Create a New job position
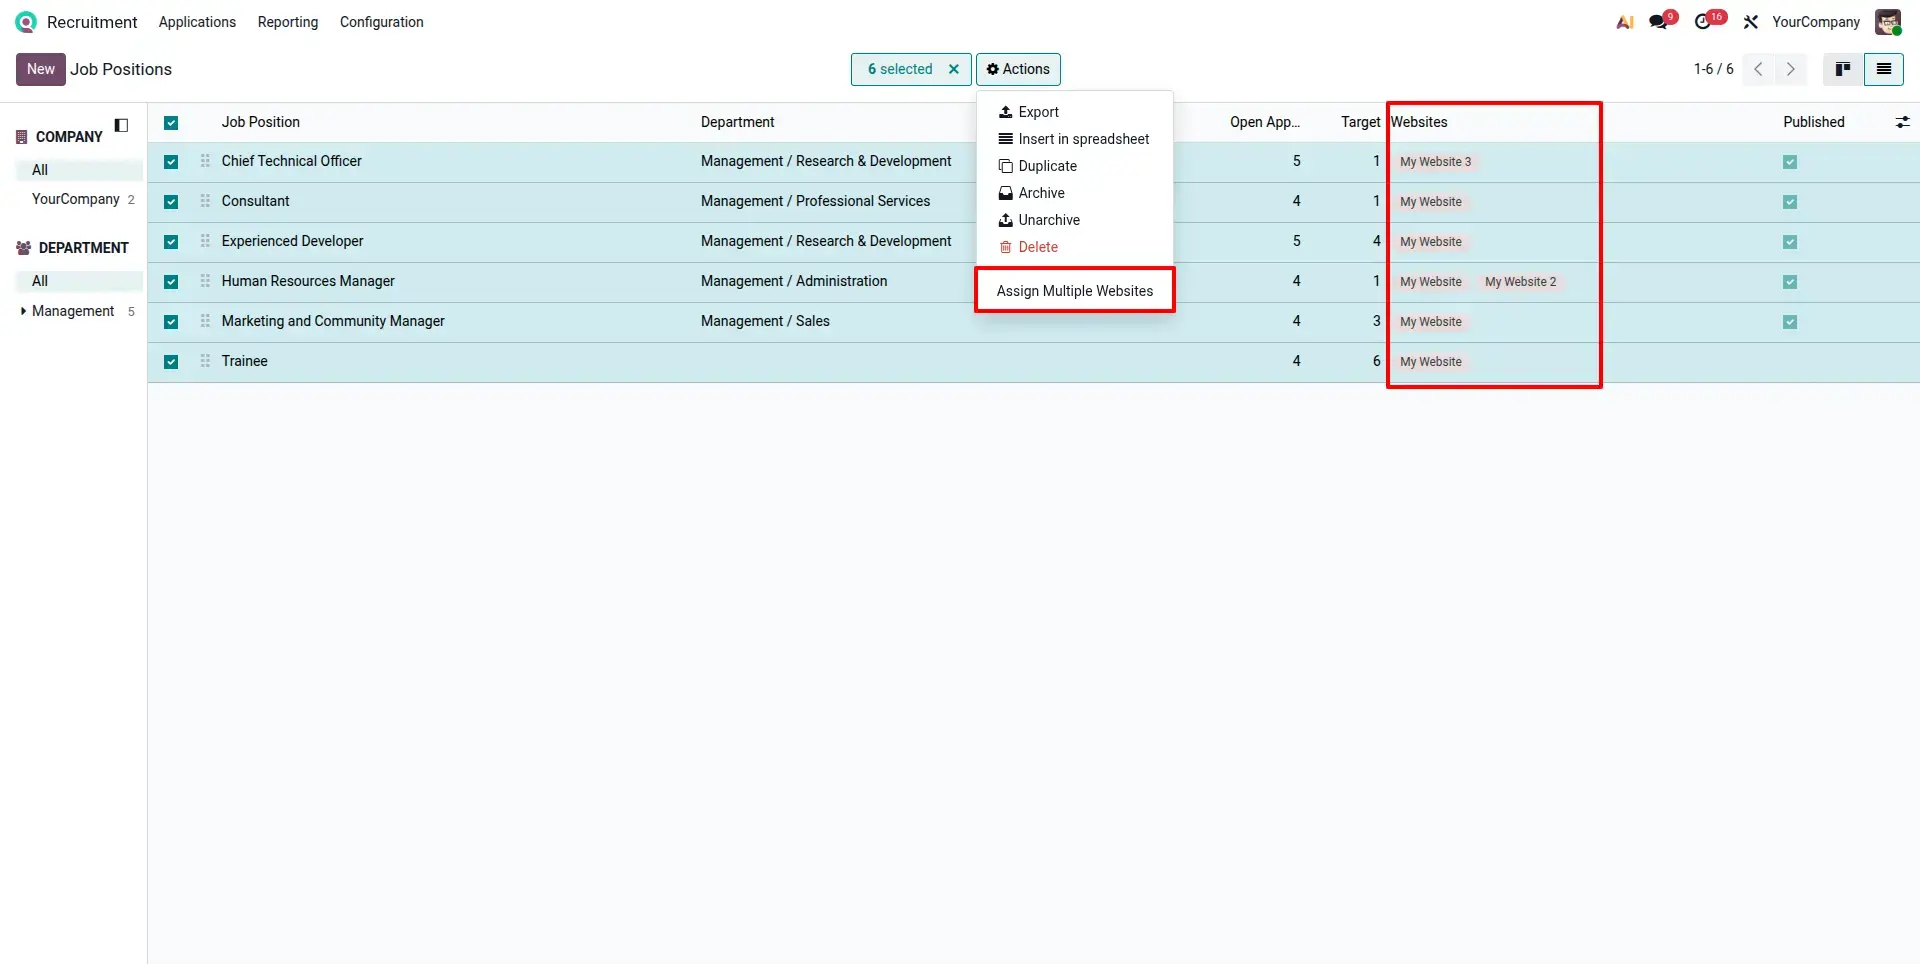 (x=41, y=69)
